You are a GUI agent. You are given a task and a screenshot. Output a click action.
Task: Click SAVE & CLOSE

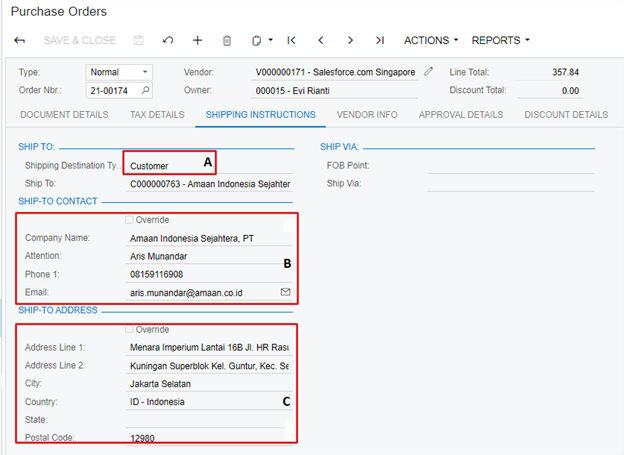click(x=80, y=40)
